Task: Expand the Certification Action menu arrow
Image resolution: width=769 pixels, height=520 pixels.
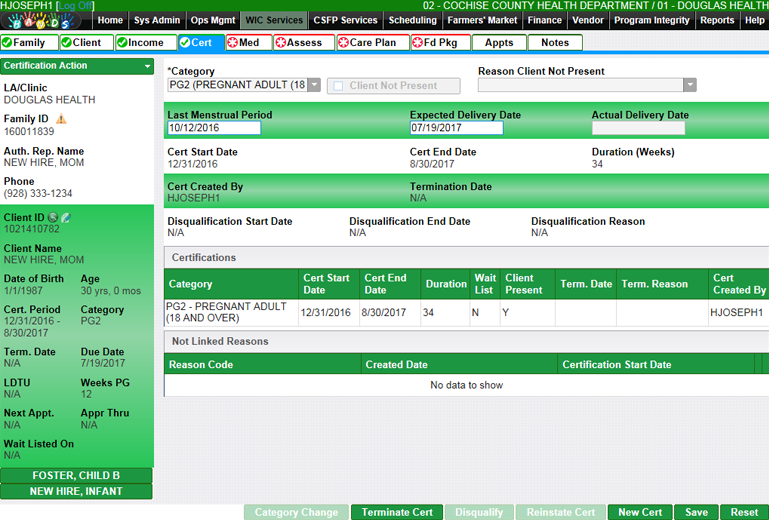Action: (x=147, y=66)
